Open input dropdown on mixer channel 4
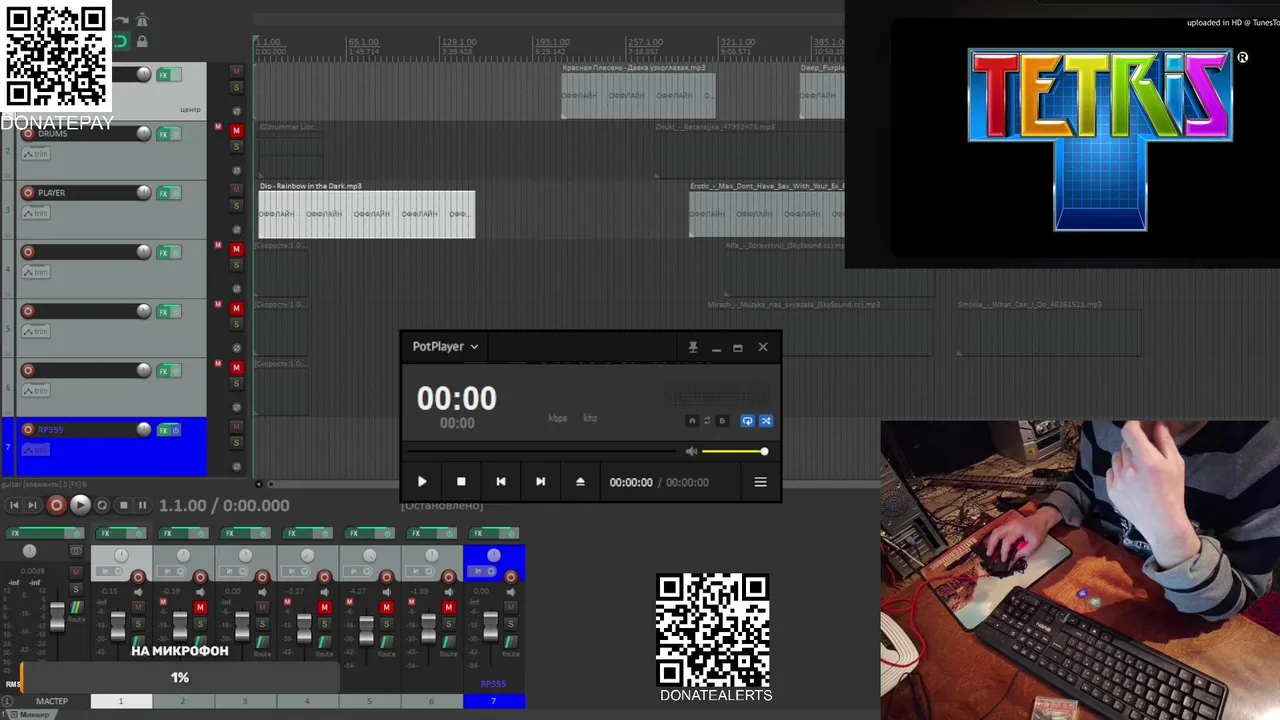 pyautogui.click(x=294, y=572)
